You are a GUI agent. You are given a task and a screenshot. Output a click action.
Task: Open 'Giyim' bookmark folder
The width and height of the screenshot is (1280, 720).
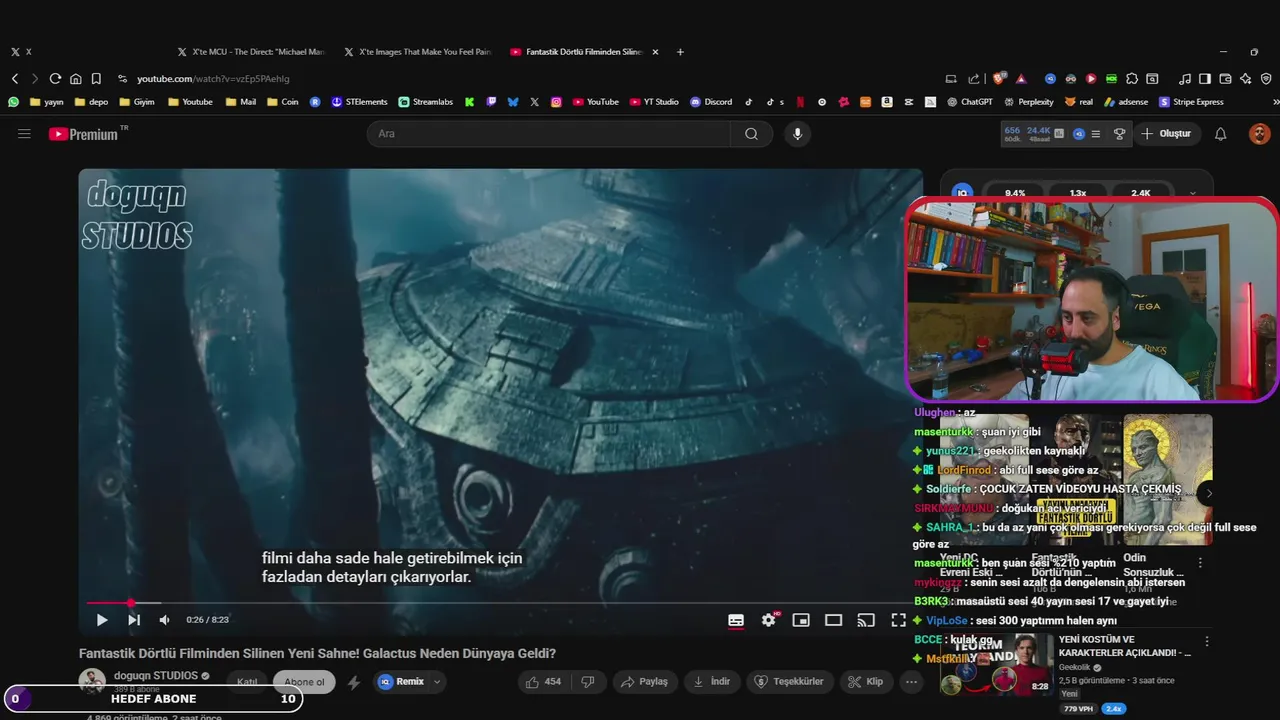[137, 102]
